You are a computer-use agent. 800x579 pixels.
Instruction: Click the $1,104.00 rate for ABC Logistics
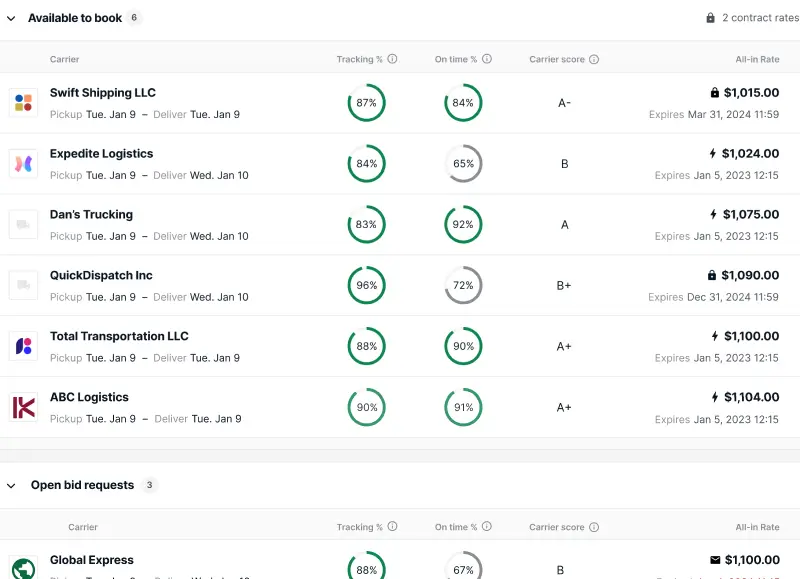point(752,397)
